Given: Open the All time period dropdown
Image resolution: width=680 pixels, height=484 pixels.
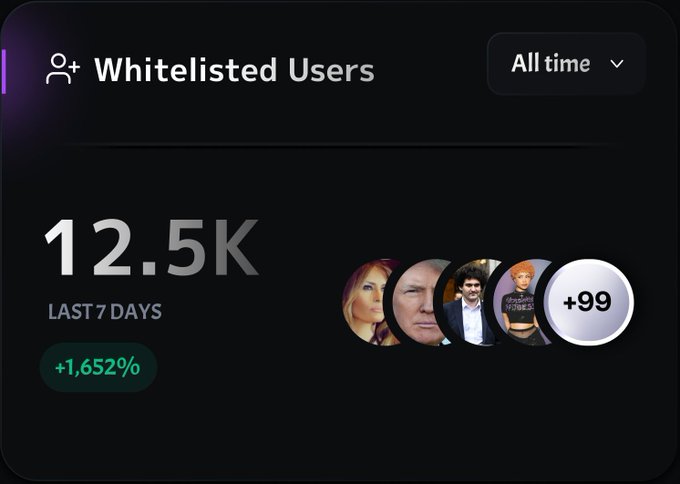Looking at the screenshot, I should 566,64.
